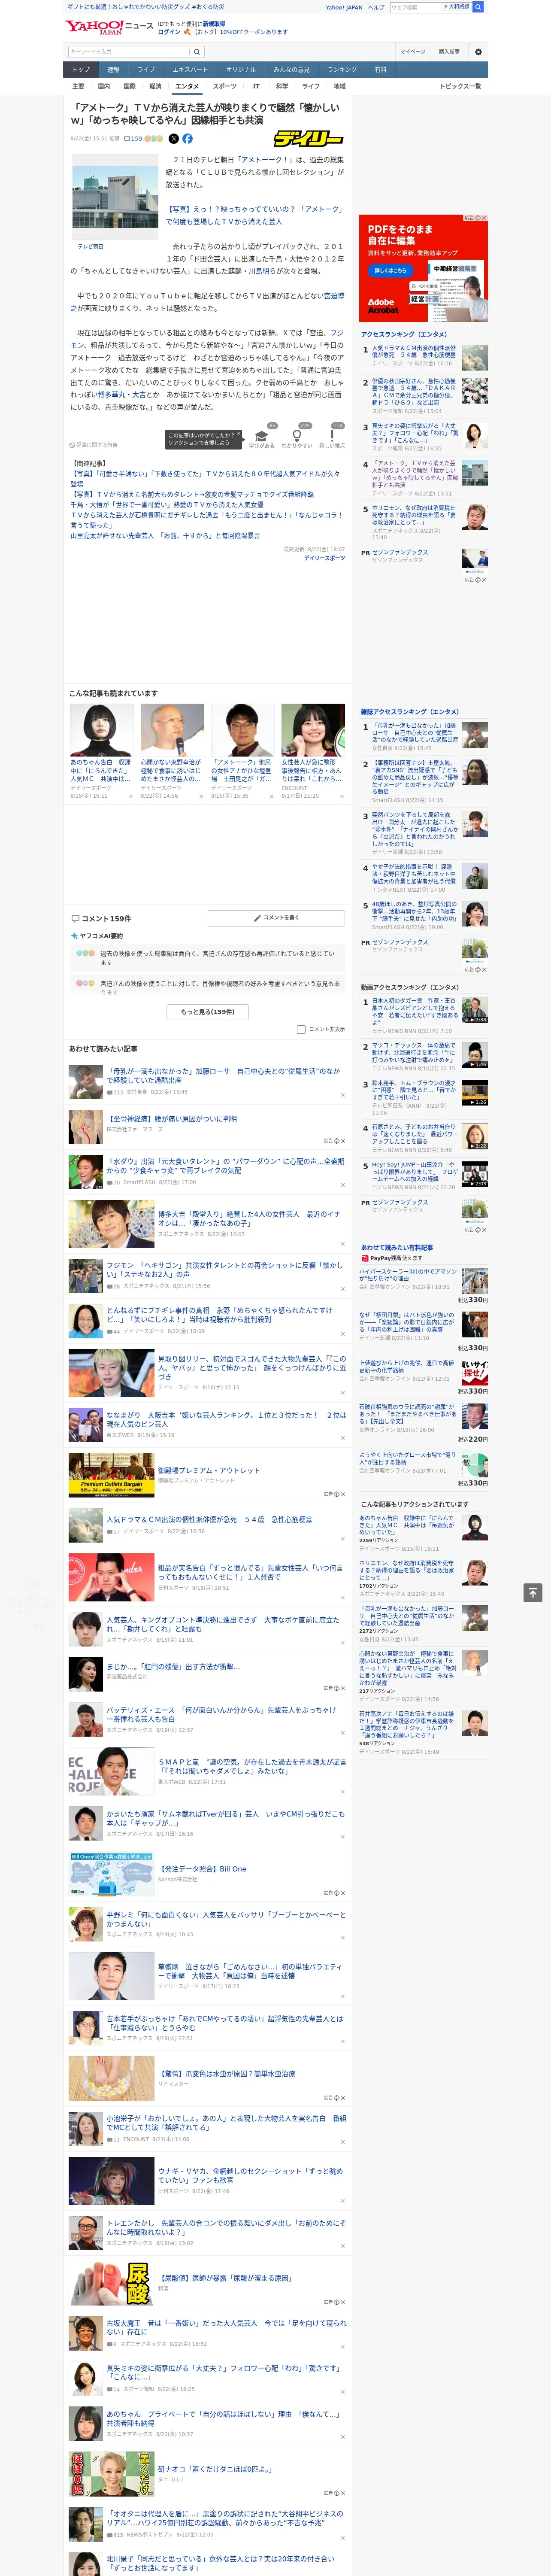Click the ログイン link
Viewport: 551px width, 2576px height.
pyautogui.click(x=169, y=32)
